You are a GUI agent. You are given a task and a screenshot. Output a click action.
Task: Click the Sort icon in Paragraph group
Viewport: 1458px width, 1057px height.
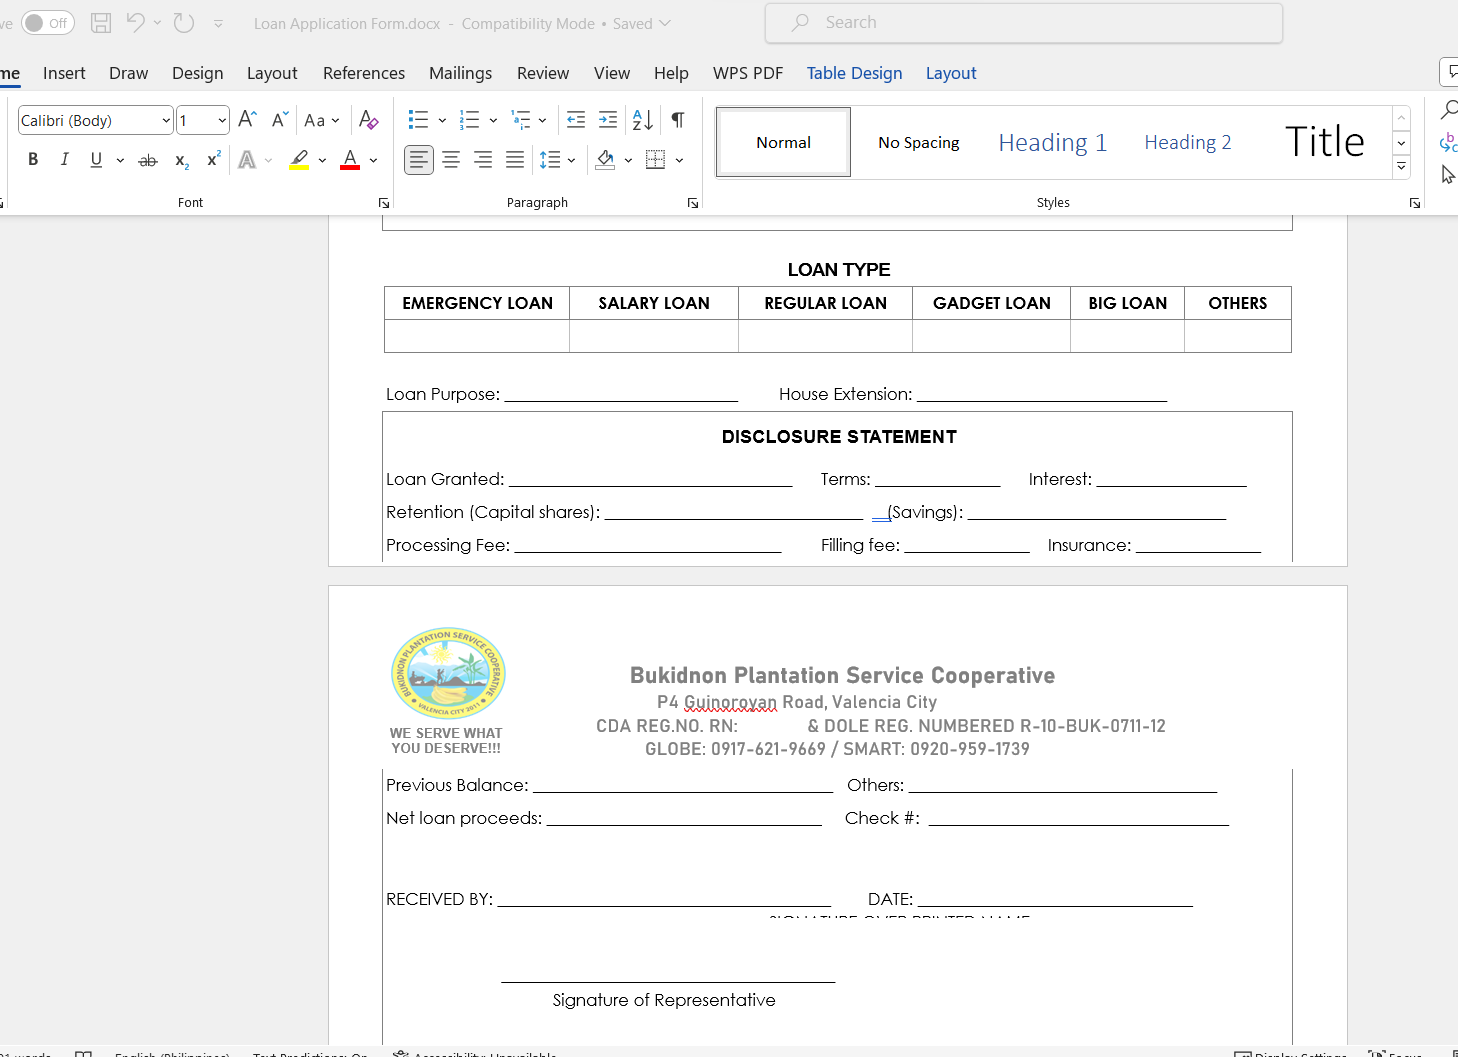point(643,120)
